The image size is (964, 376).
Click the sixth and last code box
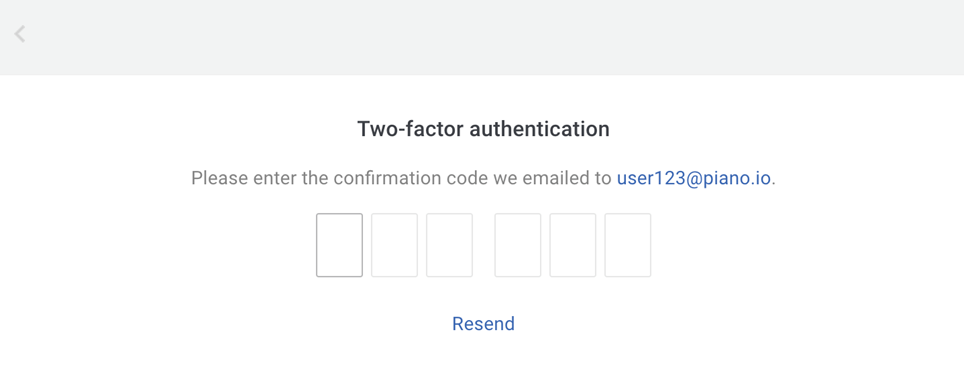click(x=628, y=245)
